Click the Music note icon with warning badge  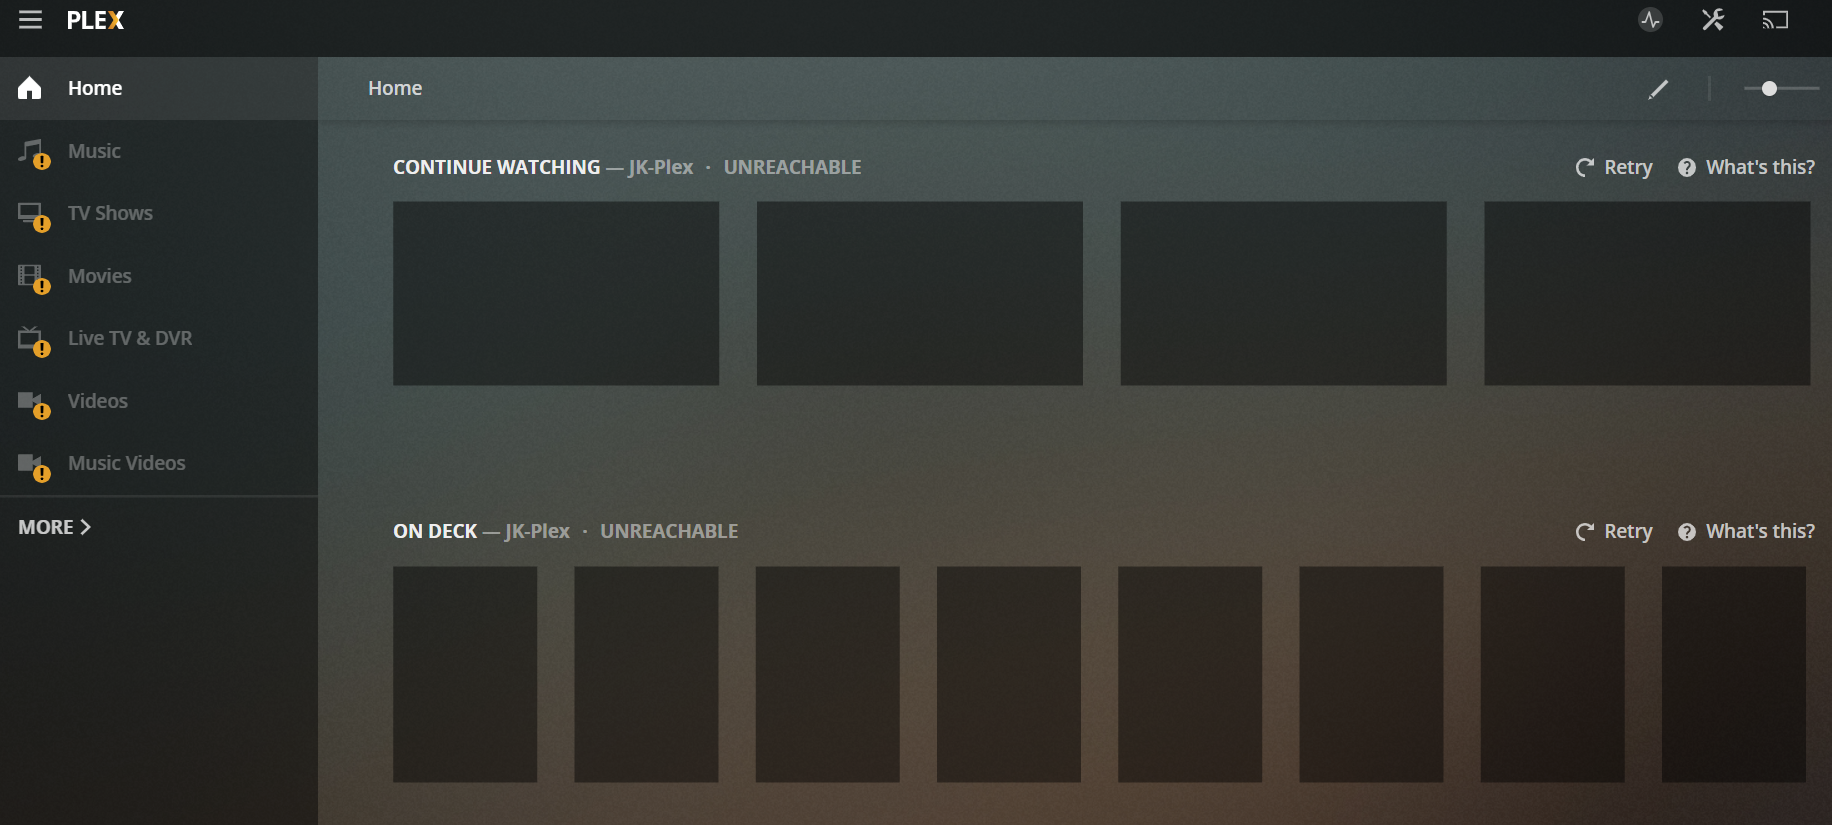point(33,153)
